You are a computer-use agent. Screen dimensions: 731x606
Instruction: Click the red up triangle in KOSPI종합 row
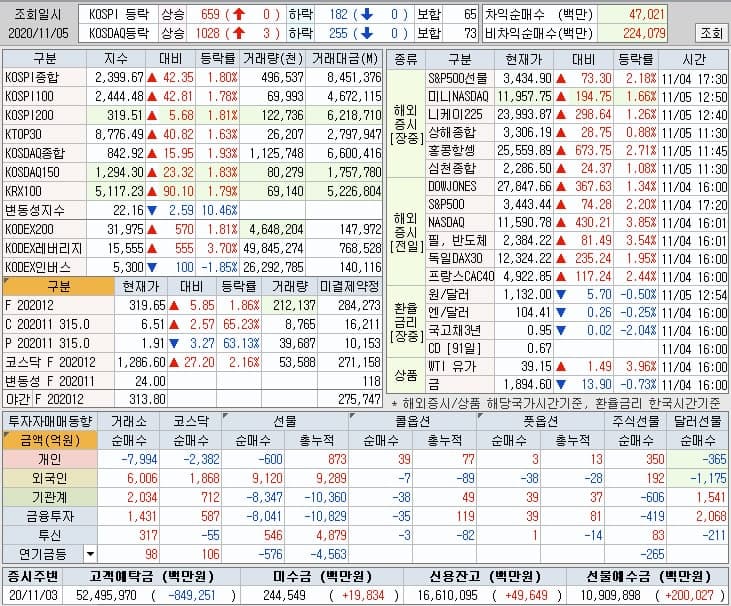coord(152,77)
